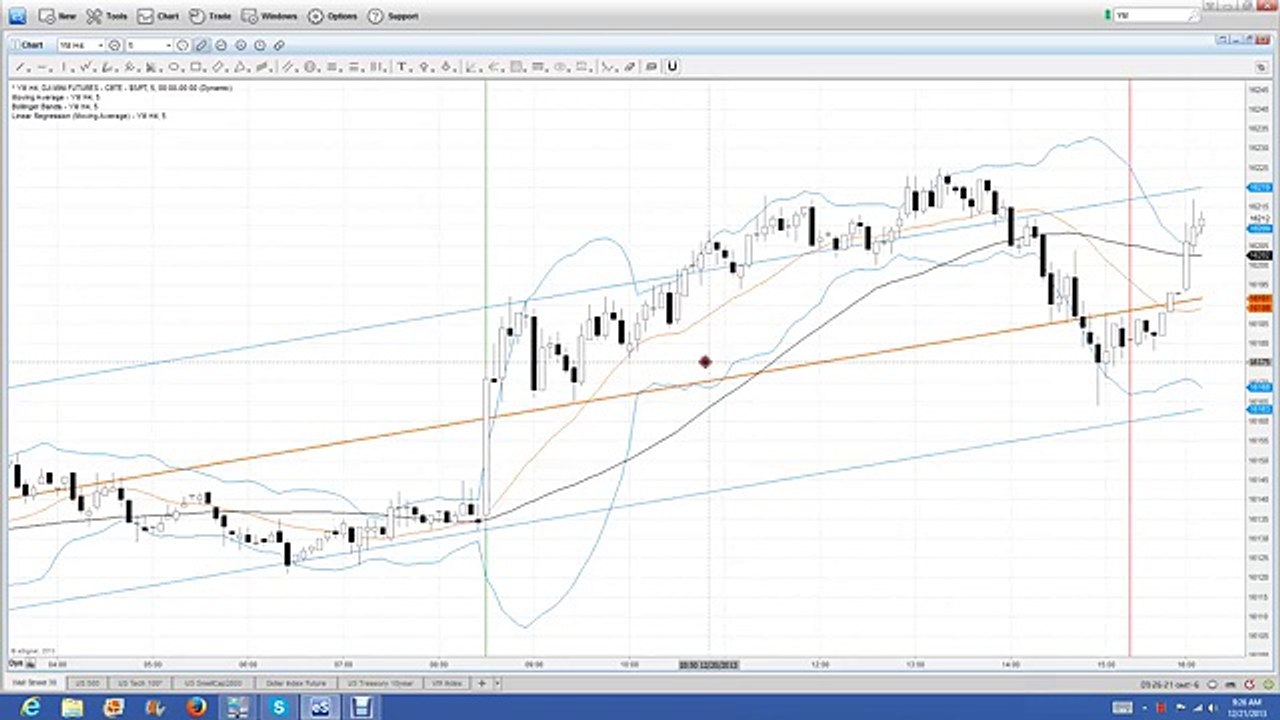The width and height of the screenshot is (1280, 720).
Task: Click the dark current price label on axis
Action: (1258, 256)
